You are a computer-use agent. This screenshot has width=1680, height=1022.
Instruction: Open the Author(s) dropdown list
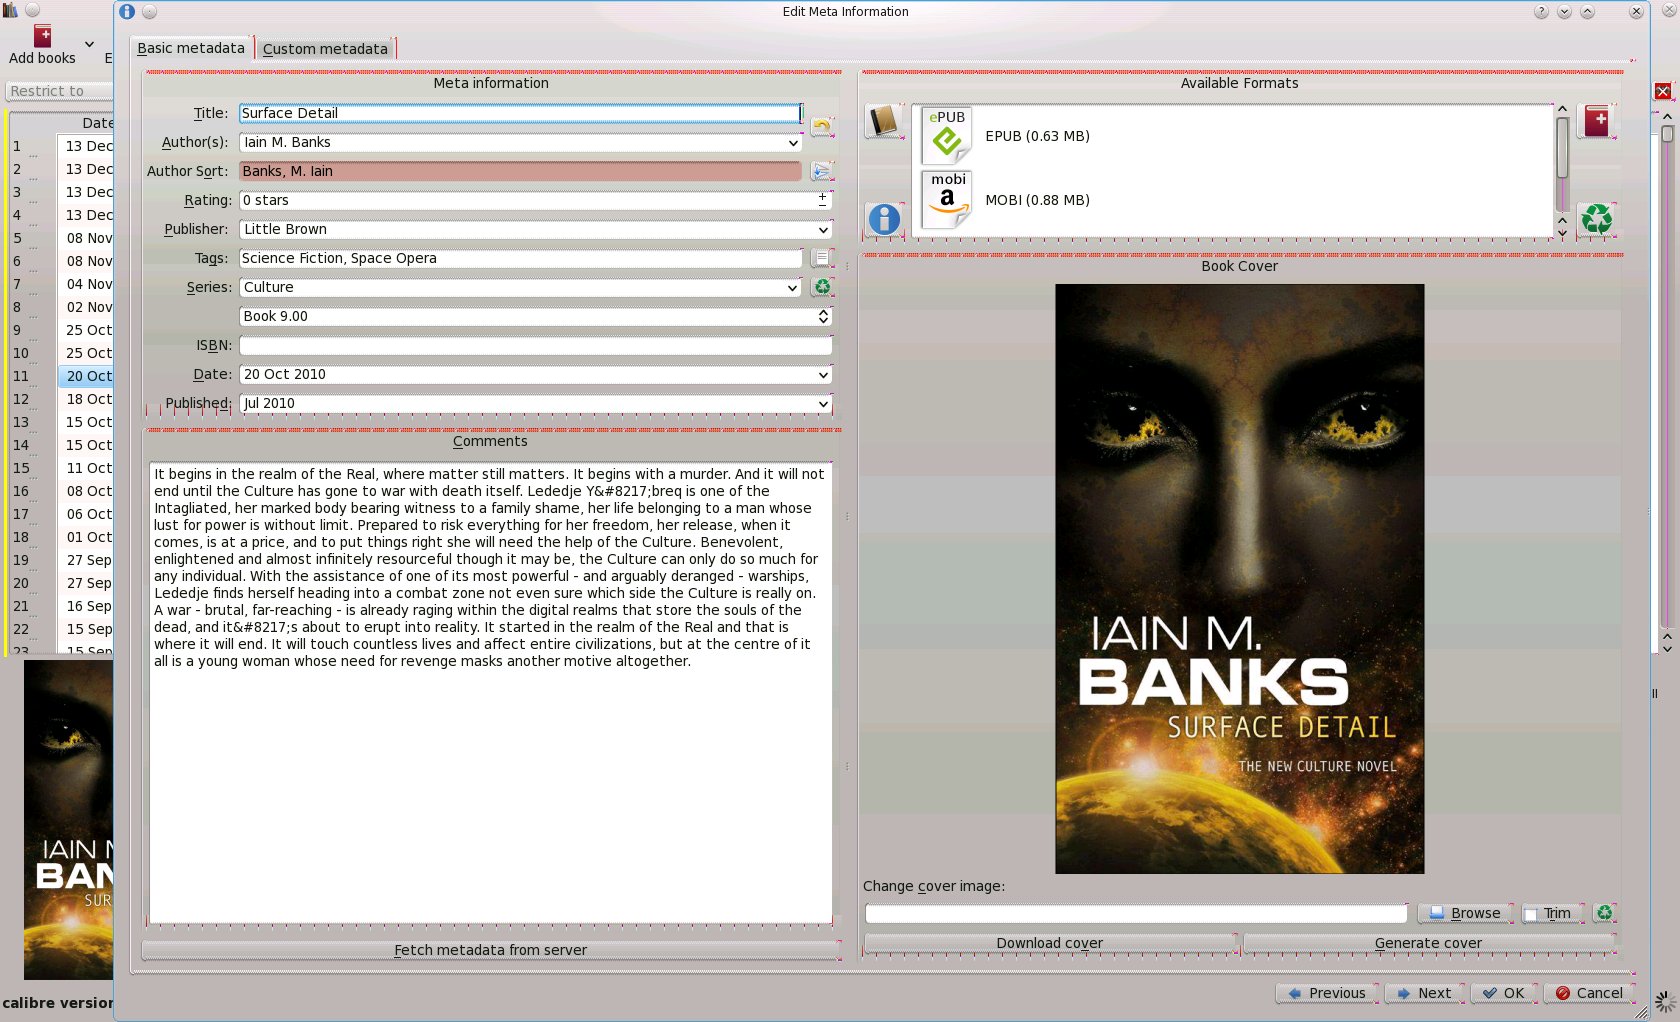[x=793, y=143]
